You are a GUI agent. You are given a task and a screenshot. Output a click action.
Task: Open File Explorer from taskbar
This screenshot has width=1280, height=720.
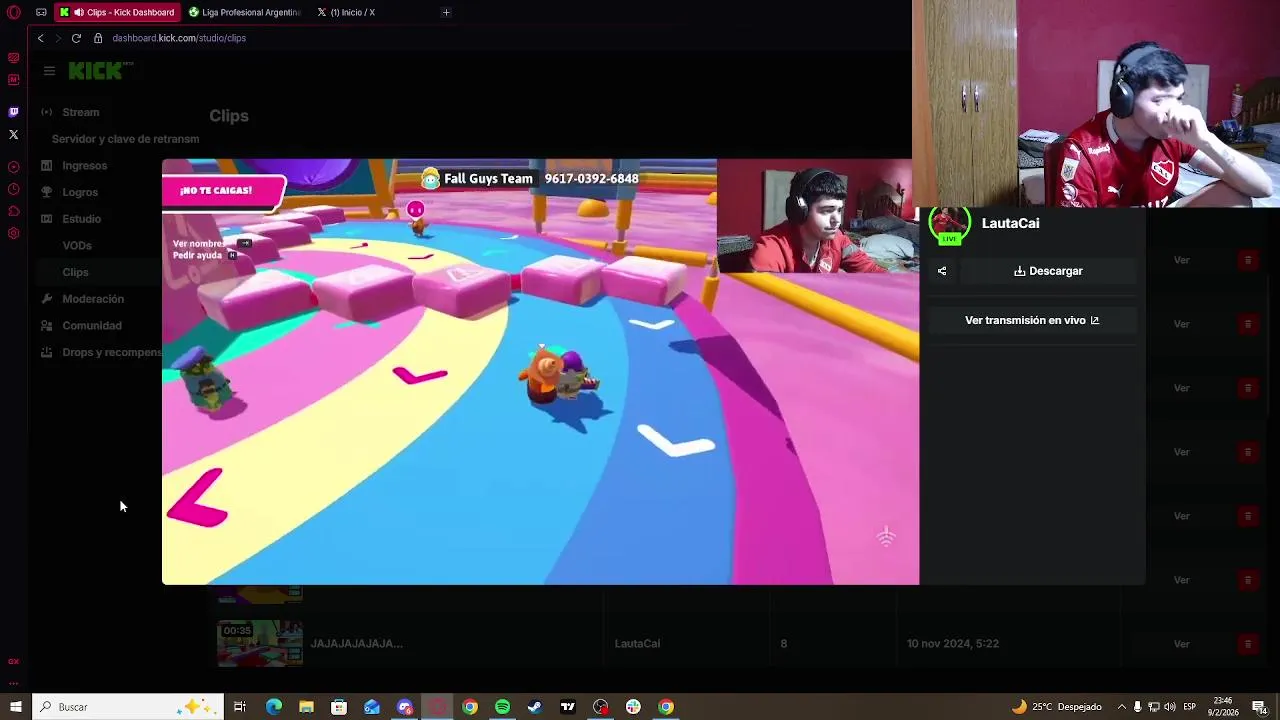tap(306, 707)
